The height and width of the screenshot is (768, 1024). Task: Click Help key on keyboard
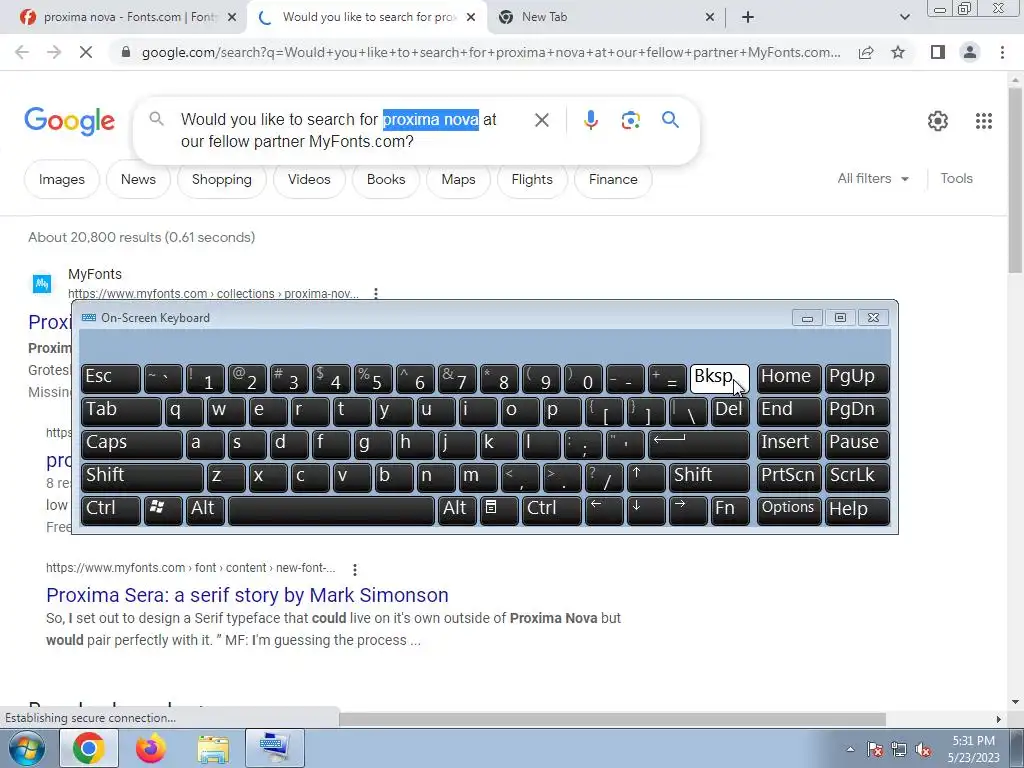tap(857, 510)
